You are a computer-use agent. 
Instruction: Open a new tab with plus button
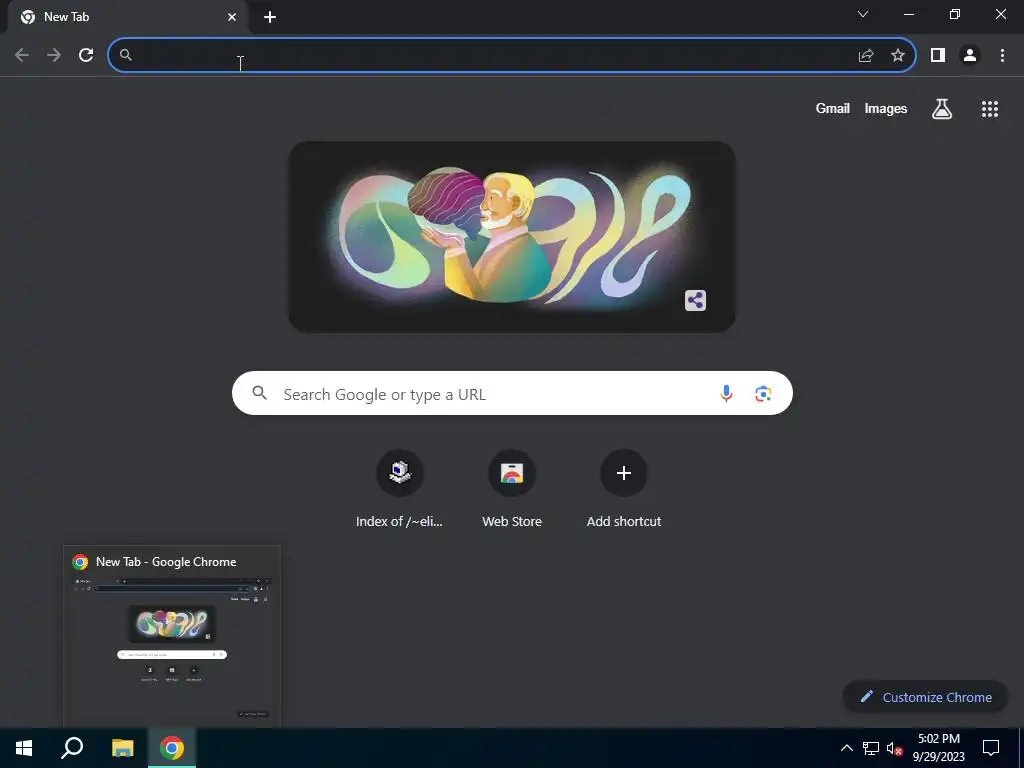point(270,17)
